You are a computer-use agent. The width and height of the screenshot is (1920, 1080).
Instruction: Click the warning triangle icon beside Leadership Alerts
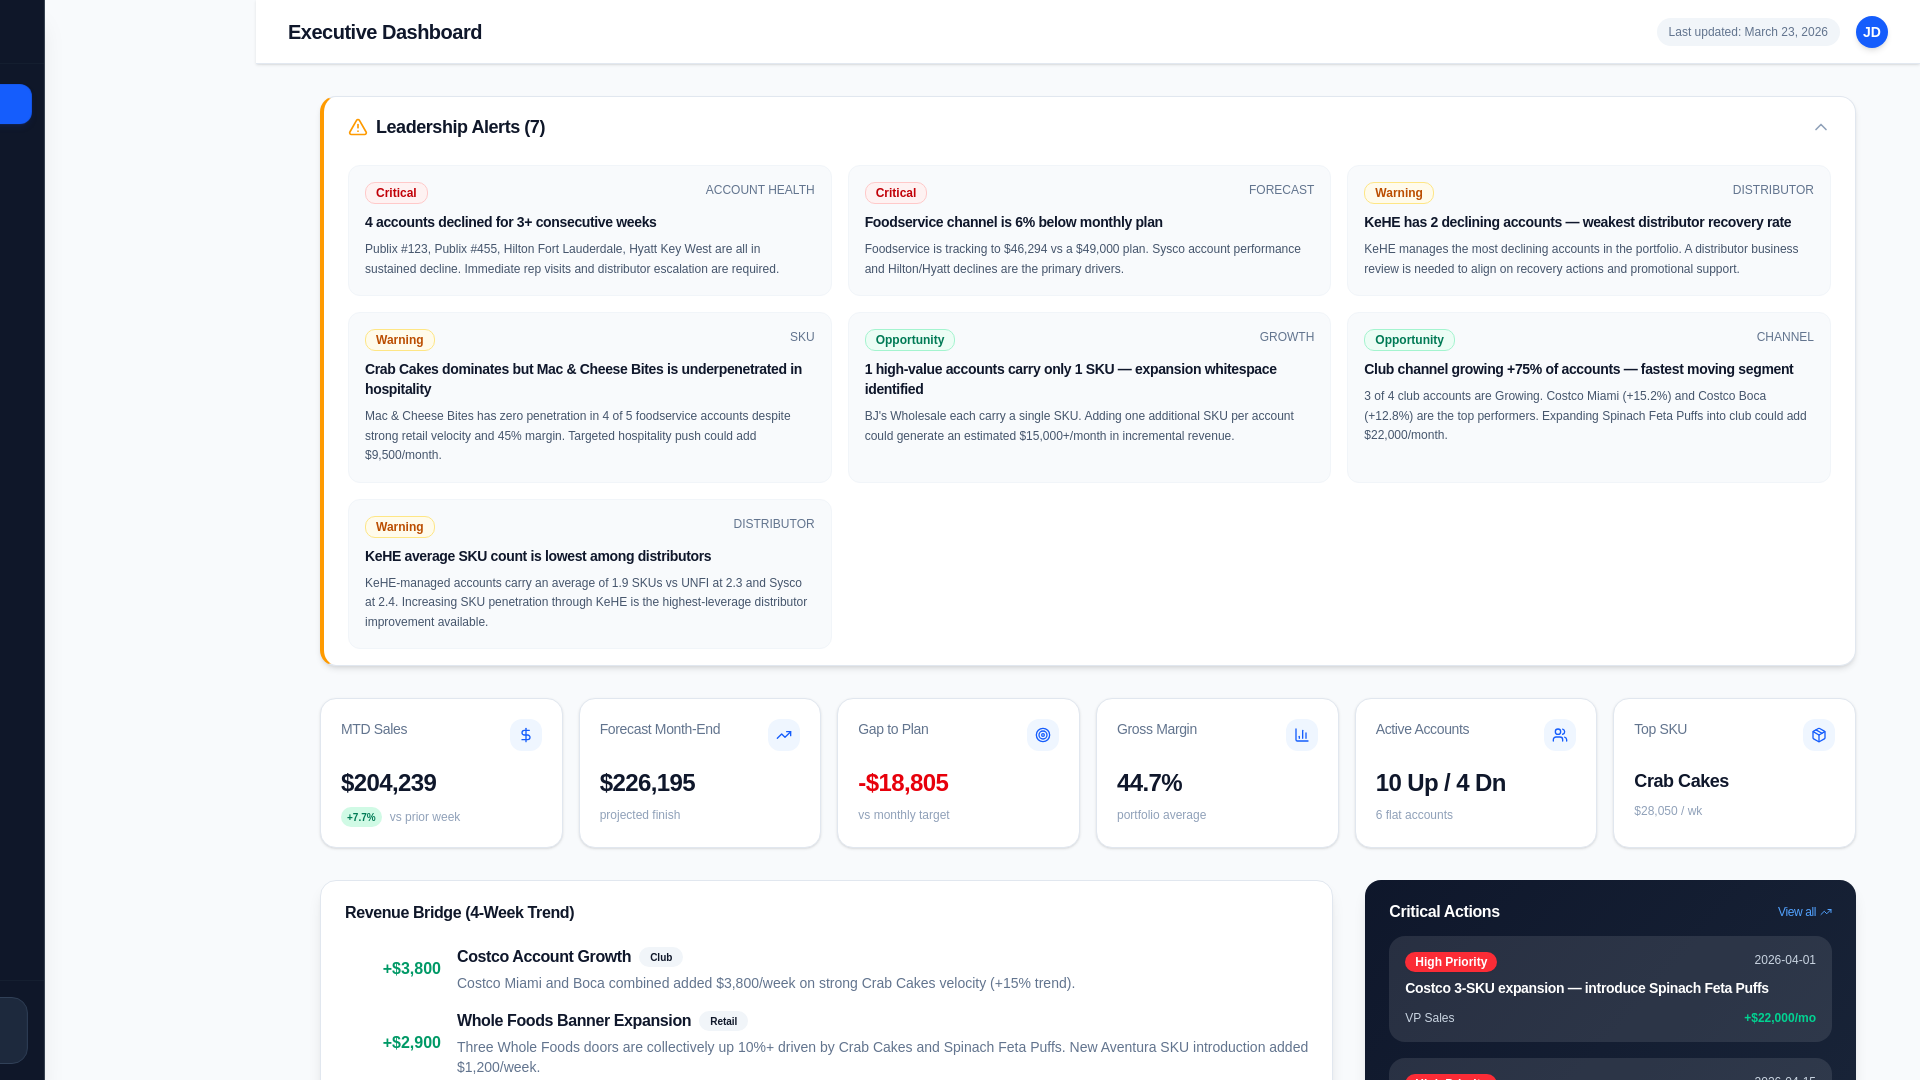click(x=358, y=127)
